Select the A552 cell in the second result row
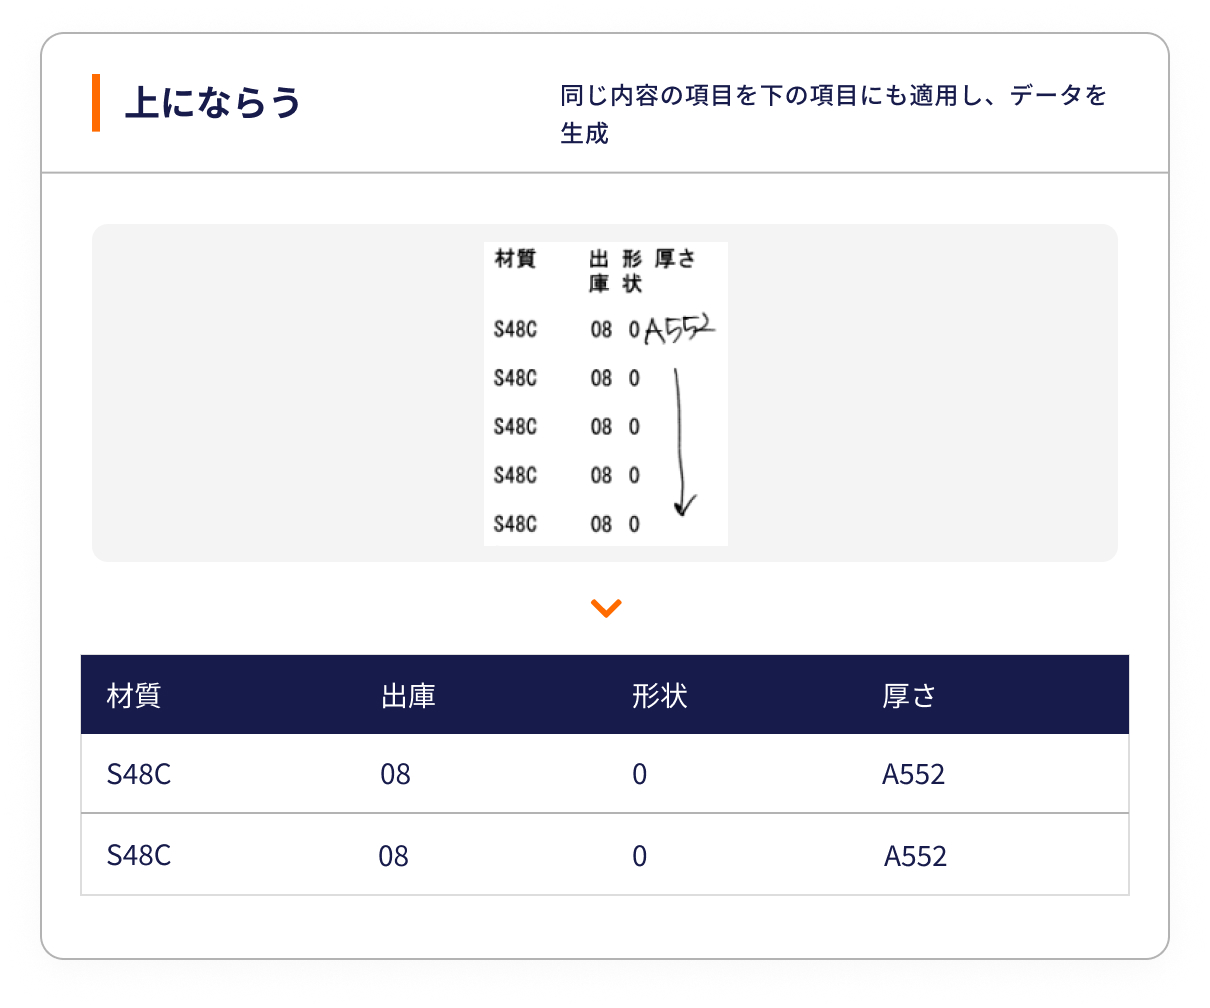 [x=915, y=856]
